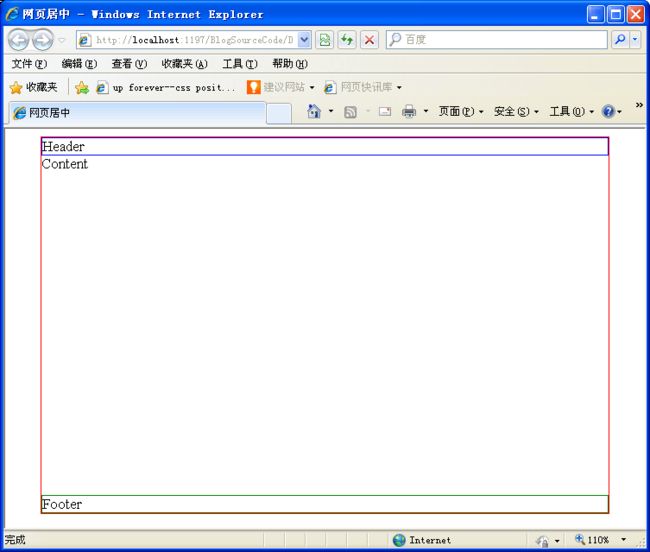
Task: Go forward with the Forward arrow button
Action: (x=43, y=40)
